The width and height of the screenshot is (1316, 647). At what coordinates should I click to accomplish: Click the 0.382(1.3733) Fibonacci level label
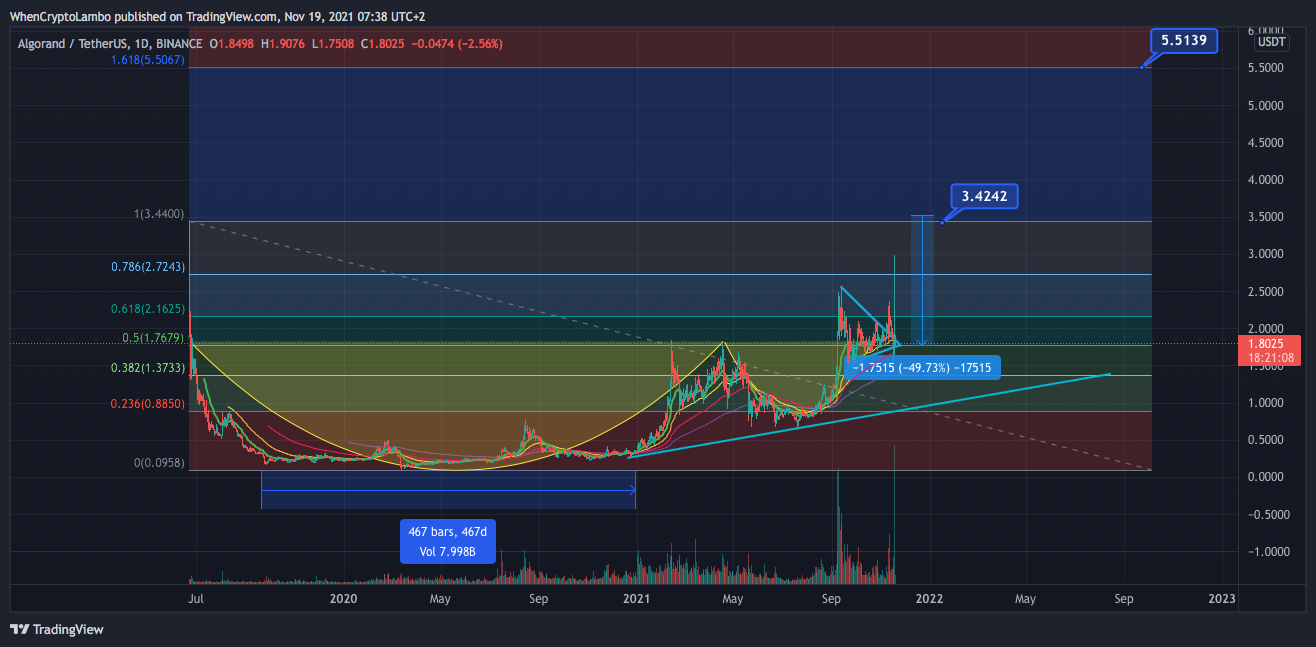point(148,369)
